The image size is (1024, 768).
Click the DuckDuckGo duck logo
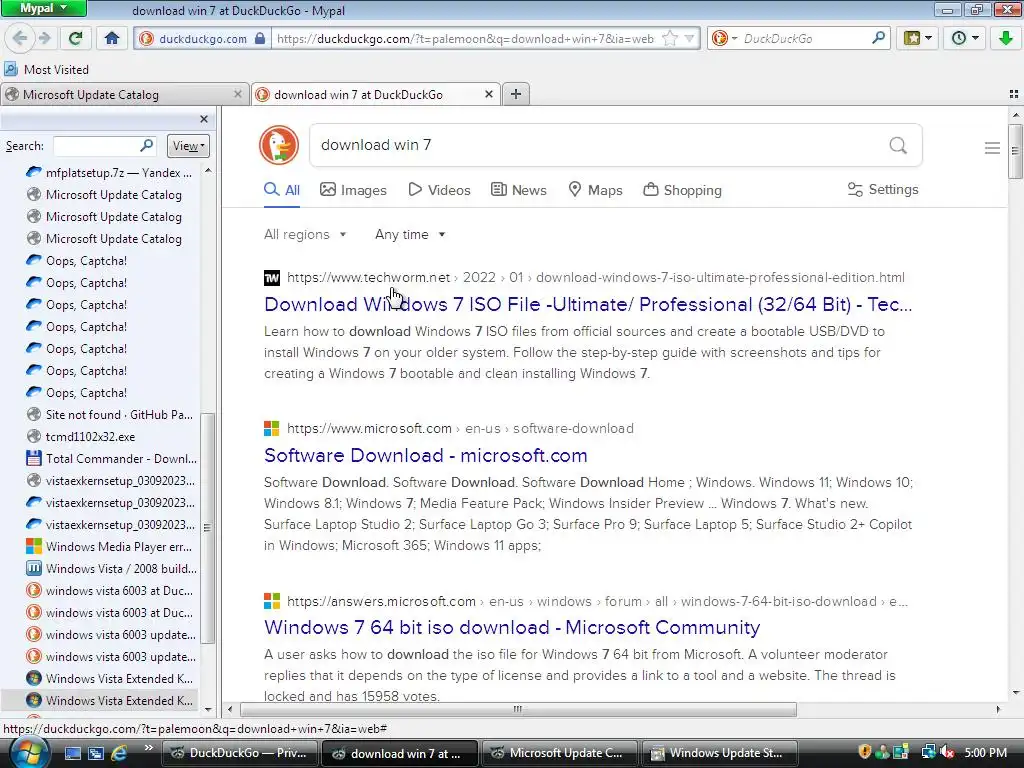click(x=279, y=145)
